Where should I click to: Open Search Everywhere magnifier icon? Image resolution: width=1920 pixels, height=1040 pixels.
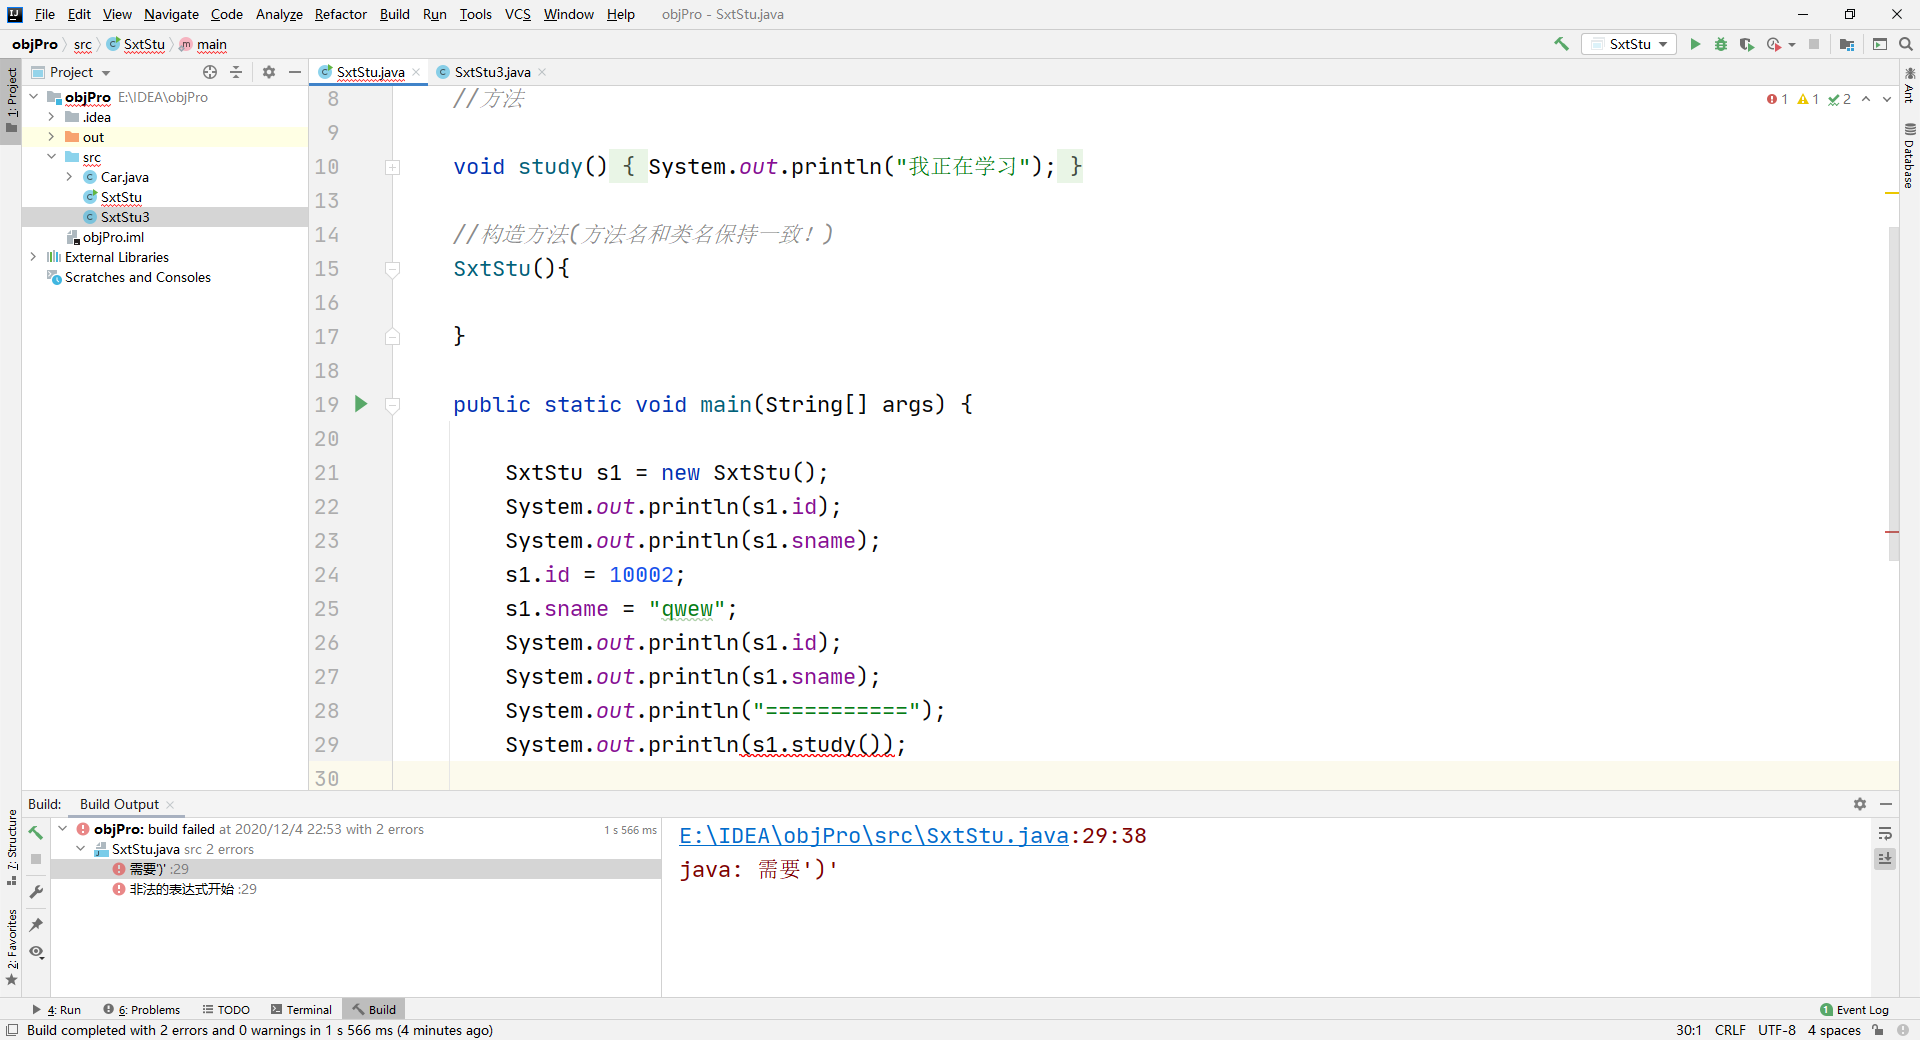(x=1906, y=44)
